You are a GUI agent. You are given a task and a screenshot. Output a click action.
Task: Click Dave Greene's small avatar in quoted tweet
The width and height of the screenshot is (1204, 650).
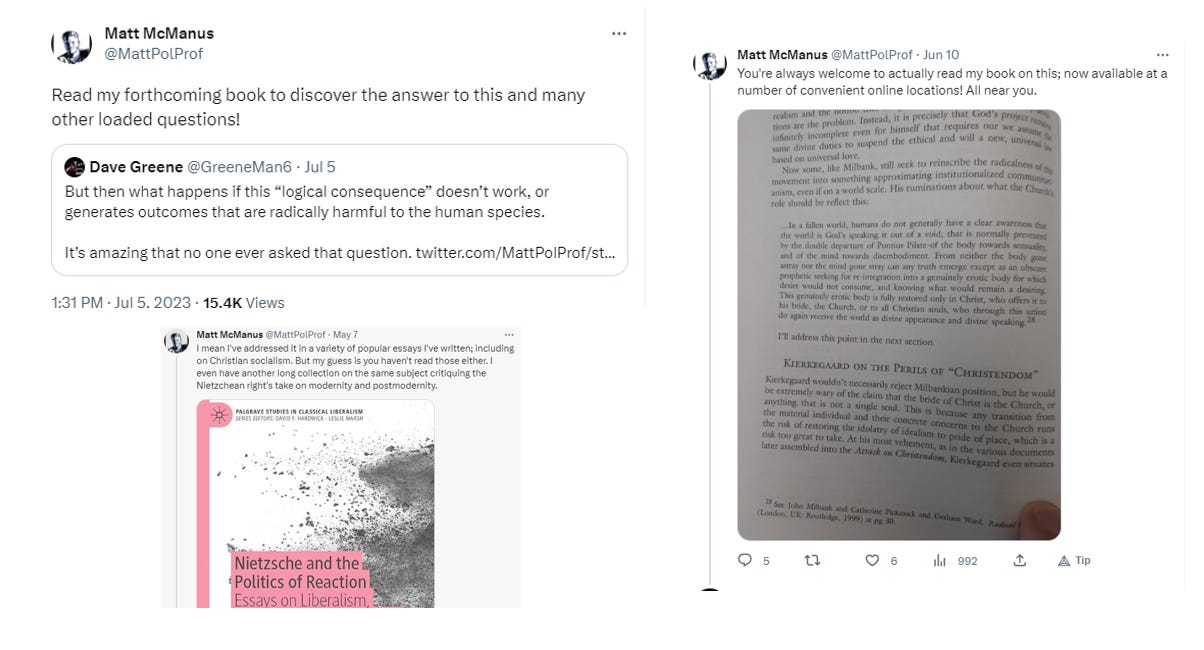pos(74,167)
